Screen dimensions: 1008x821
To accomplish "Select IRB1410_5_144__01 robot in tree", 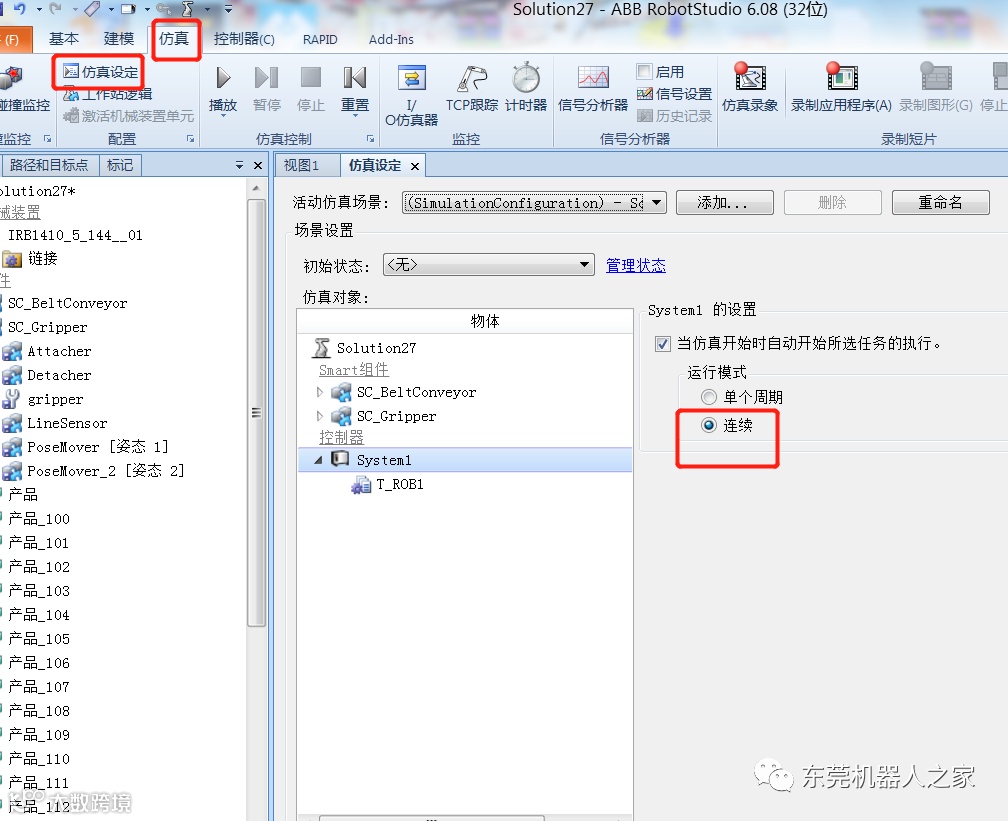I will [x=75, y=235].
